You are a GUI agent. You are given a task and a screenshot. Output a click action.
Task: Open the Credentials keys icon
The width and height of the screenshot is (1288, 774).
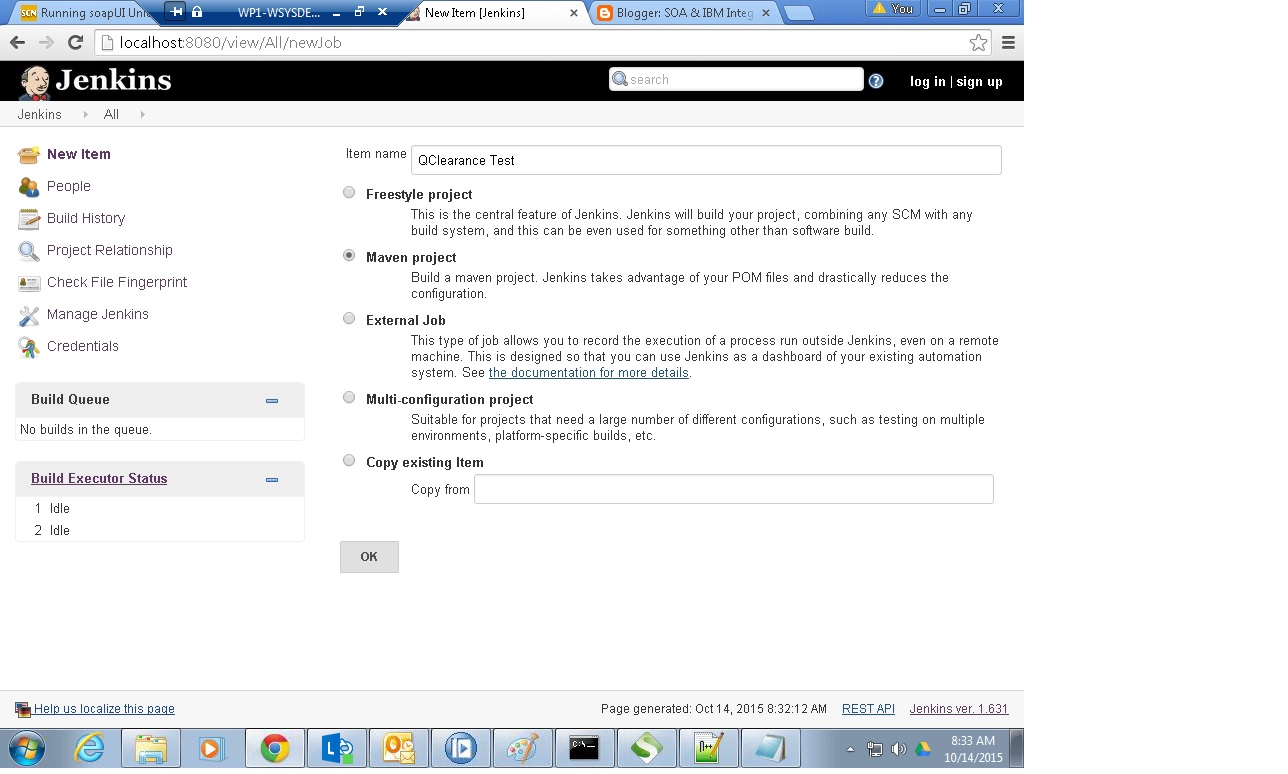point(29,347)
